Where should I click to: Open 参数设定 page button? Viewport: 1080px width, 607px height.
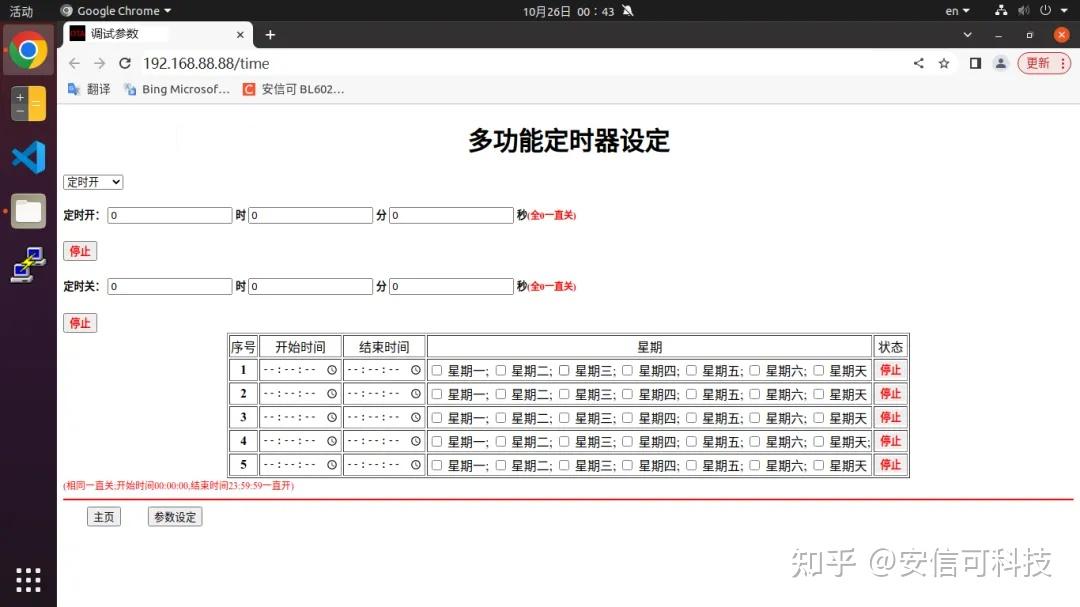tap(175, 517)
